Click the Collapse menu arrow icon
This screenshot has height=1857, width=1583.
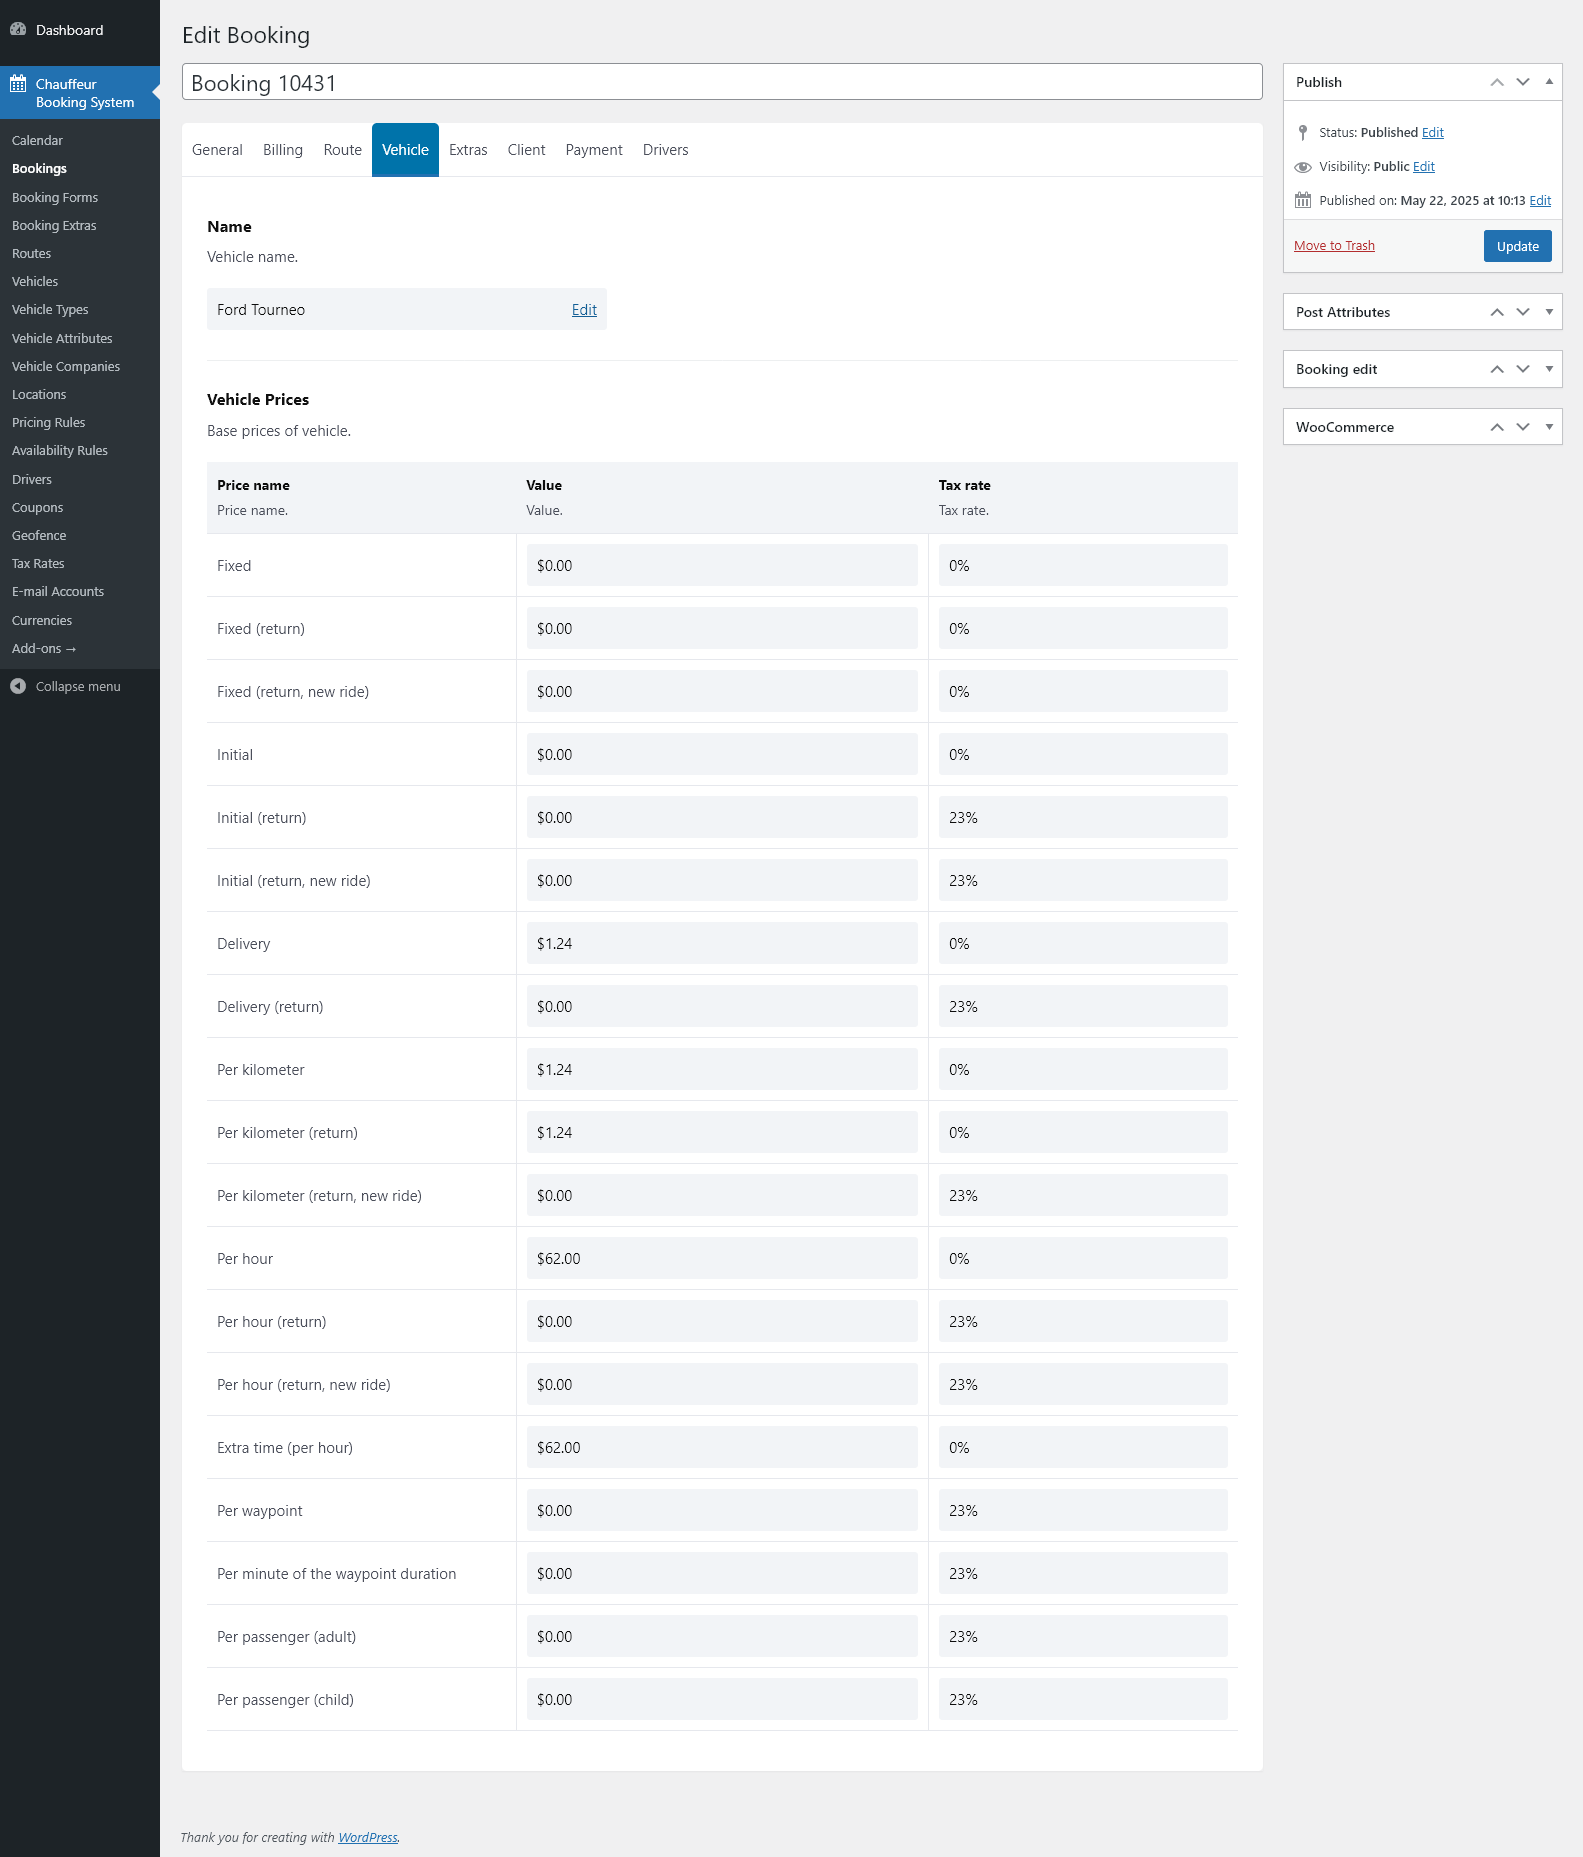18,686
